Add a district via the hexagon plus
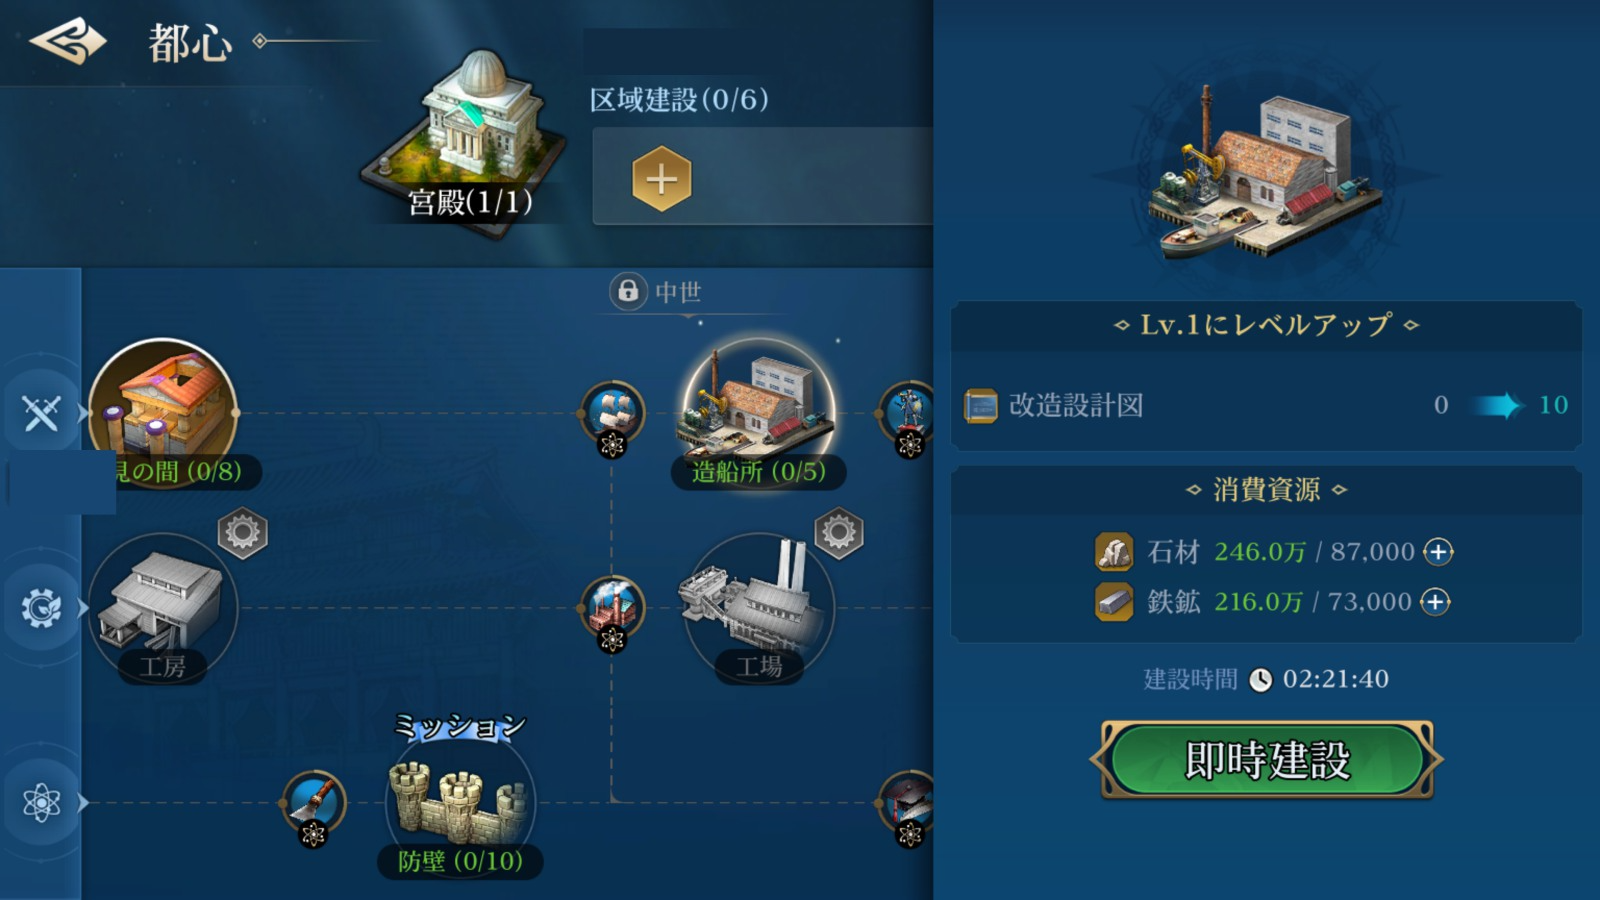 coord(661,179)
